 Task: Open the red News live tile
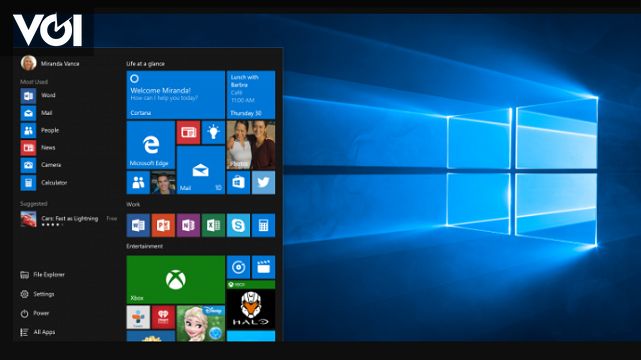click(188, 132)
